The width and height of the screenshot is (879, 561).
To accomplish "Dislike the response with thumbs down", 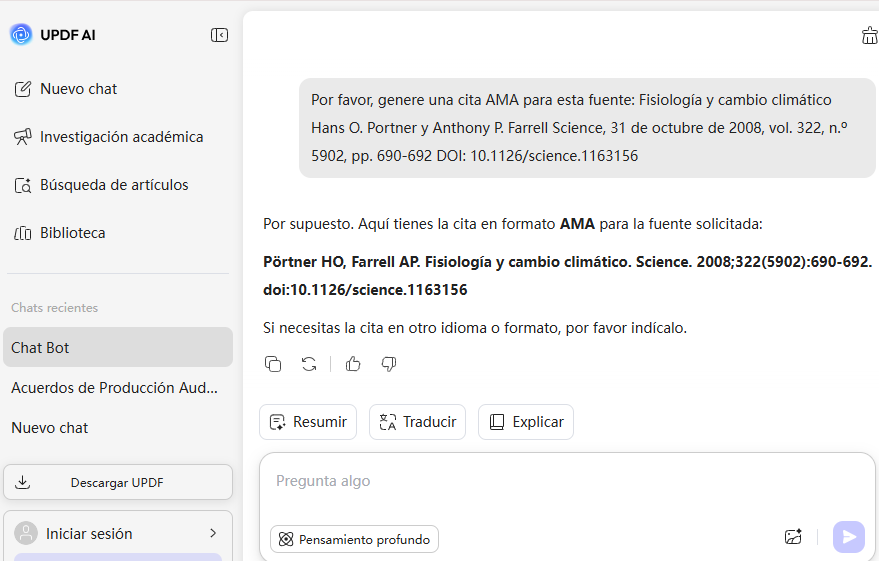I will click(389, 364).
